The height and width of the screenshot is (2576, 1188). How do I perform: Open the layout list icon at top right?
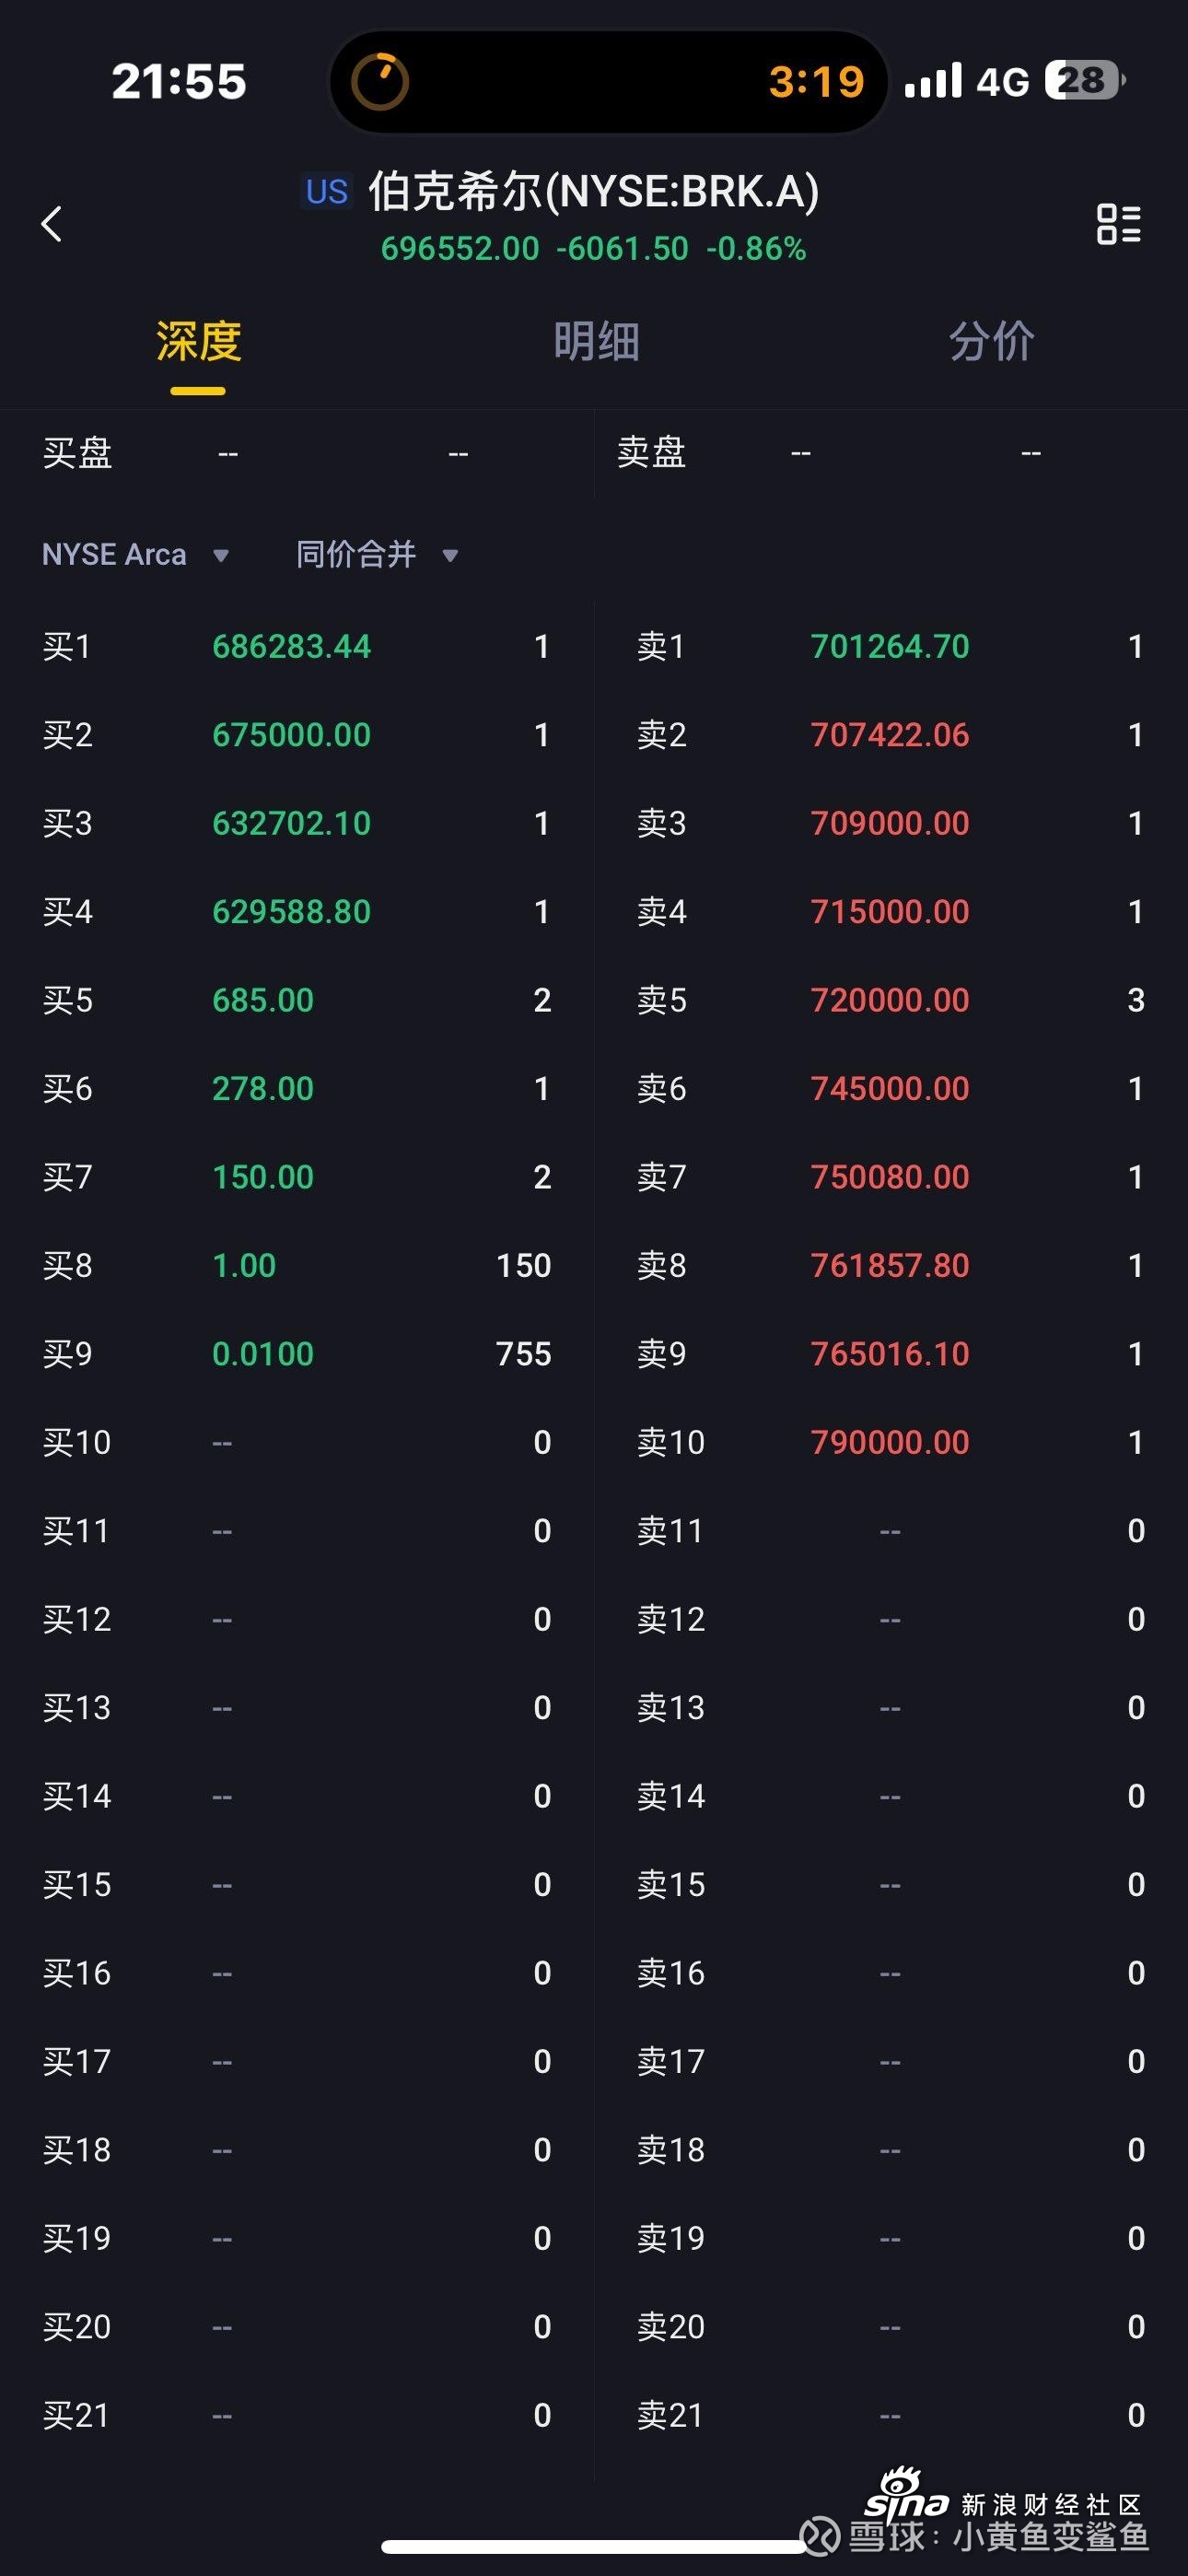[1118, 224]
